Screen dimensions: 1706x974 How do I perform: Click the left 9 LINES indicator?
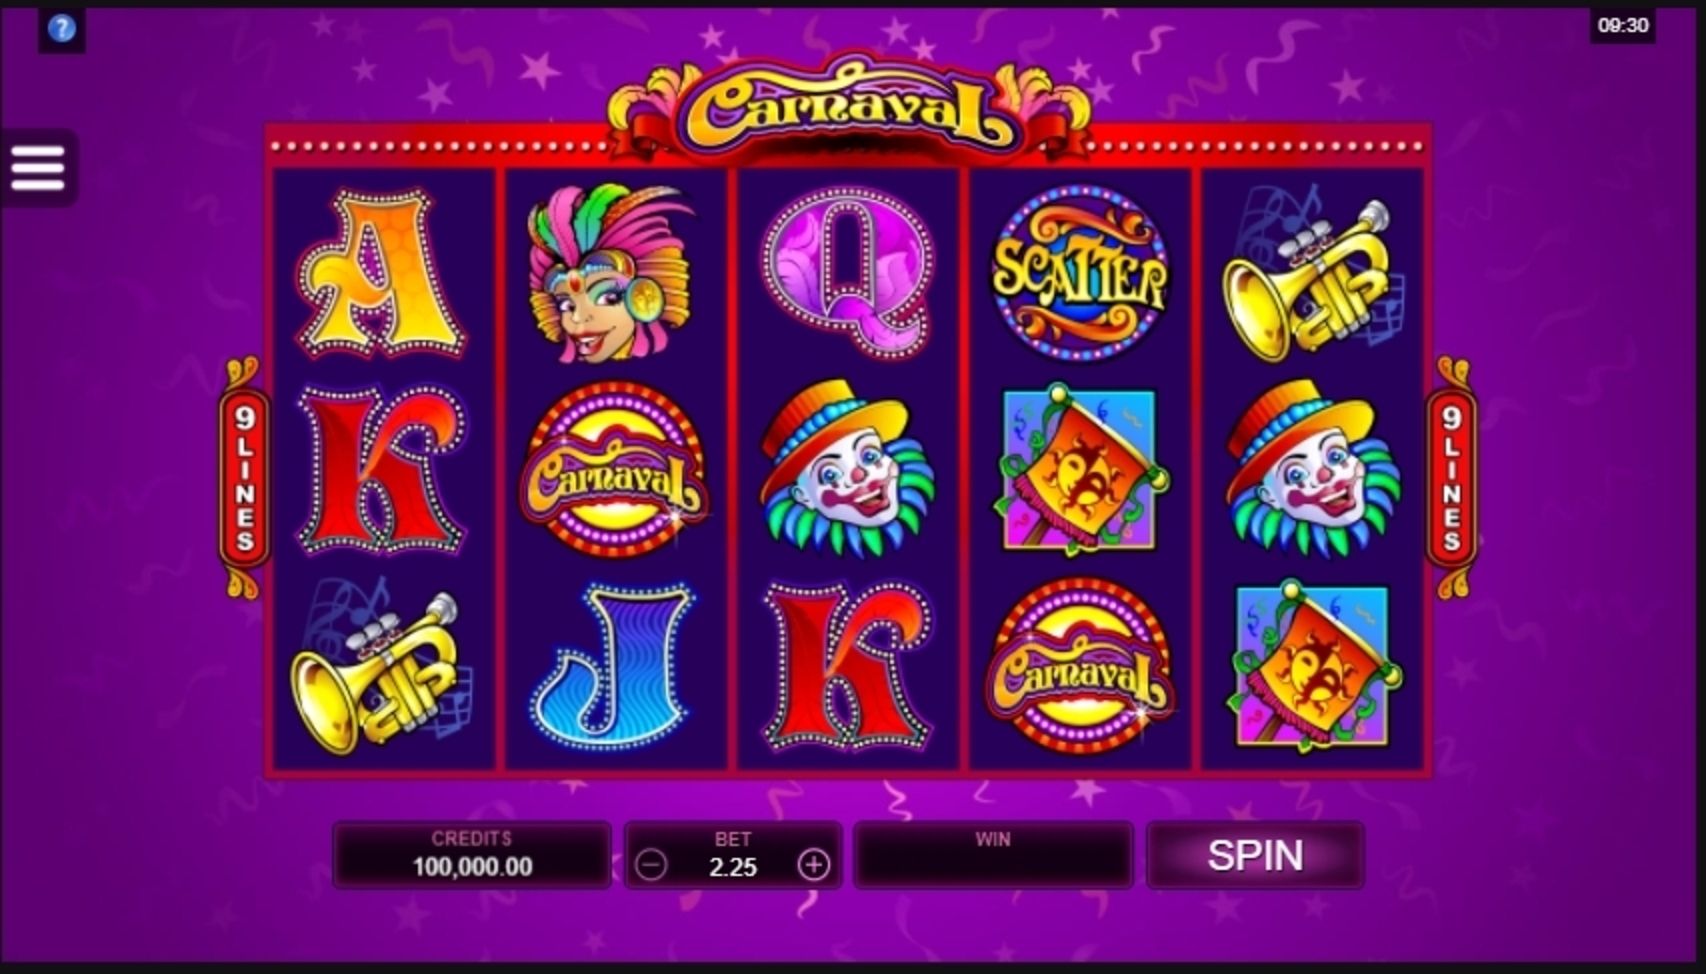click(x=245, y=478)
